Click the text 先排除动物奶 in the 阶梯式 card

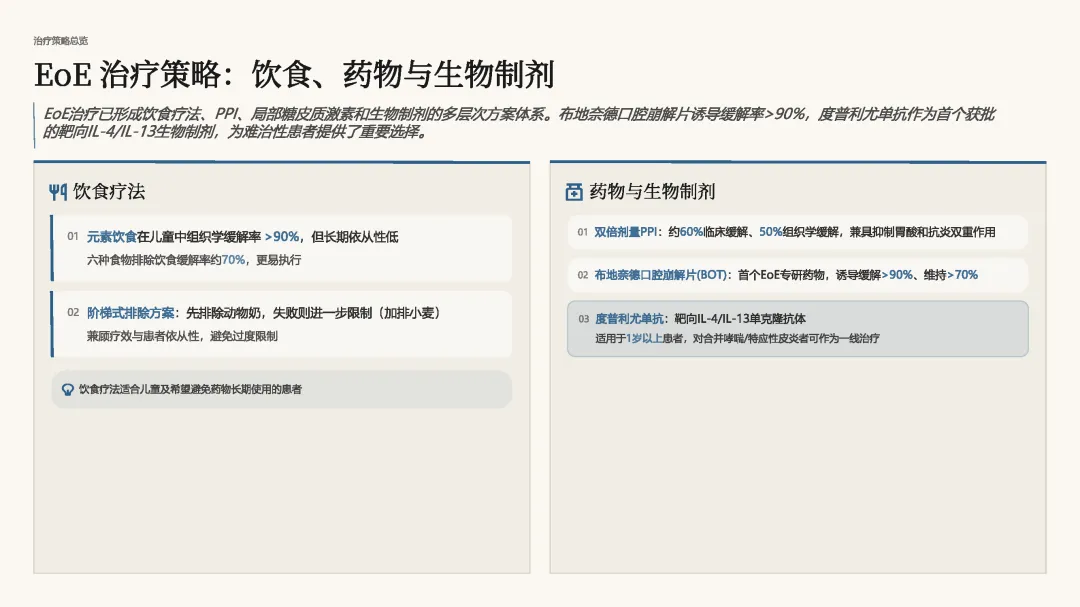click(223, 313)
